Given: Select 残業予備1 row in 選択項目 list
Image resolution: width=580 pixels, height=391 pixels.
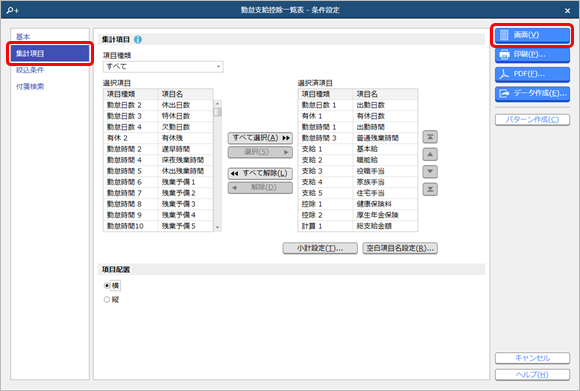Looking at the screenshot, I should [x=158, y=182].
